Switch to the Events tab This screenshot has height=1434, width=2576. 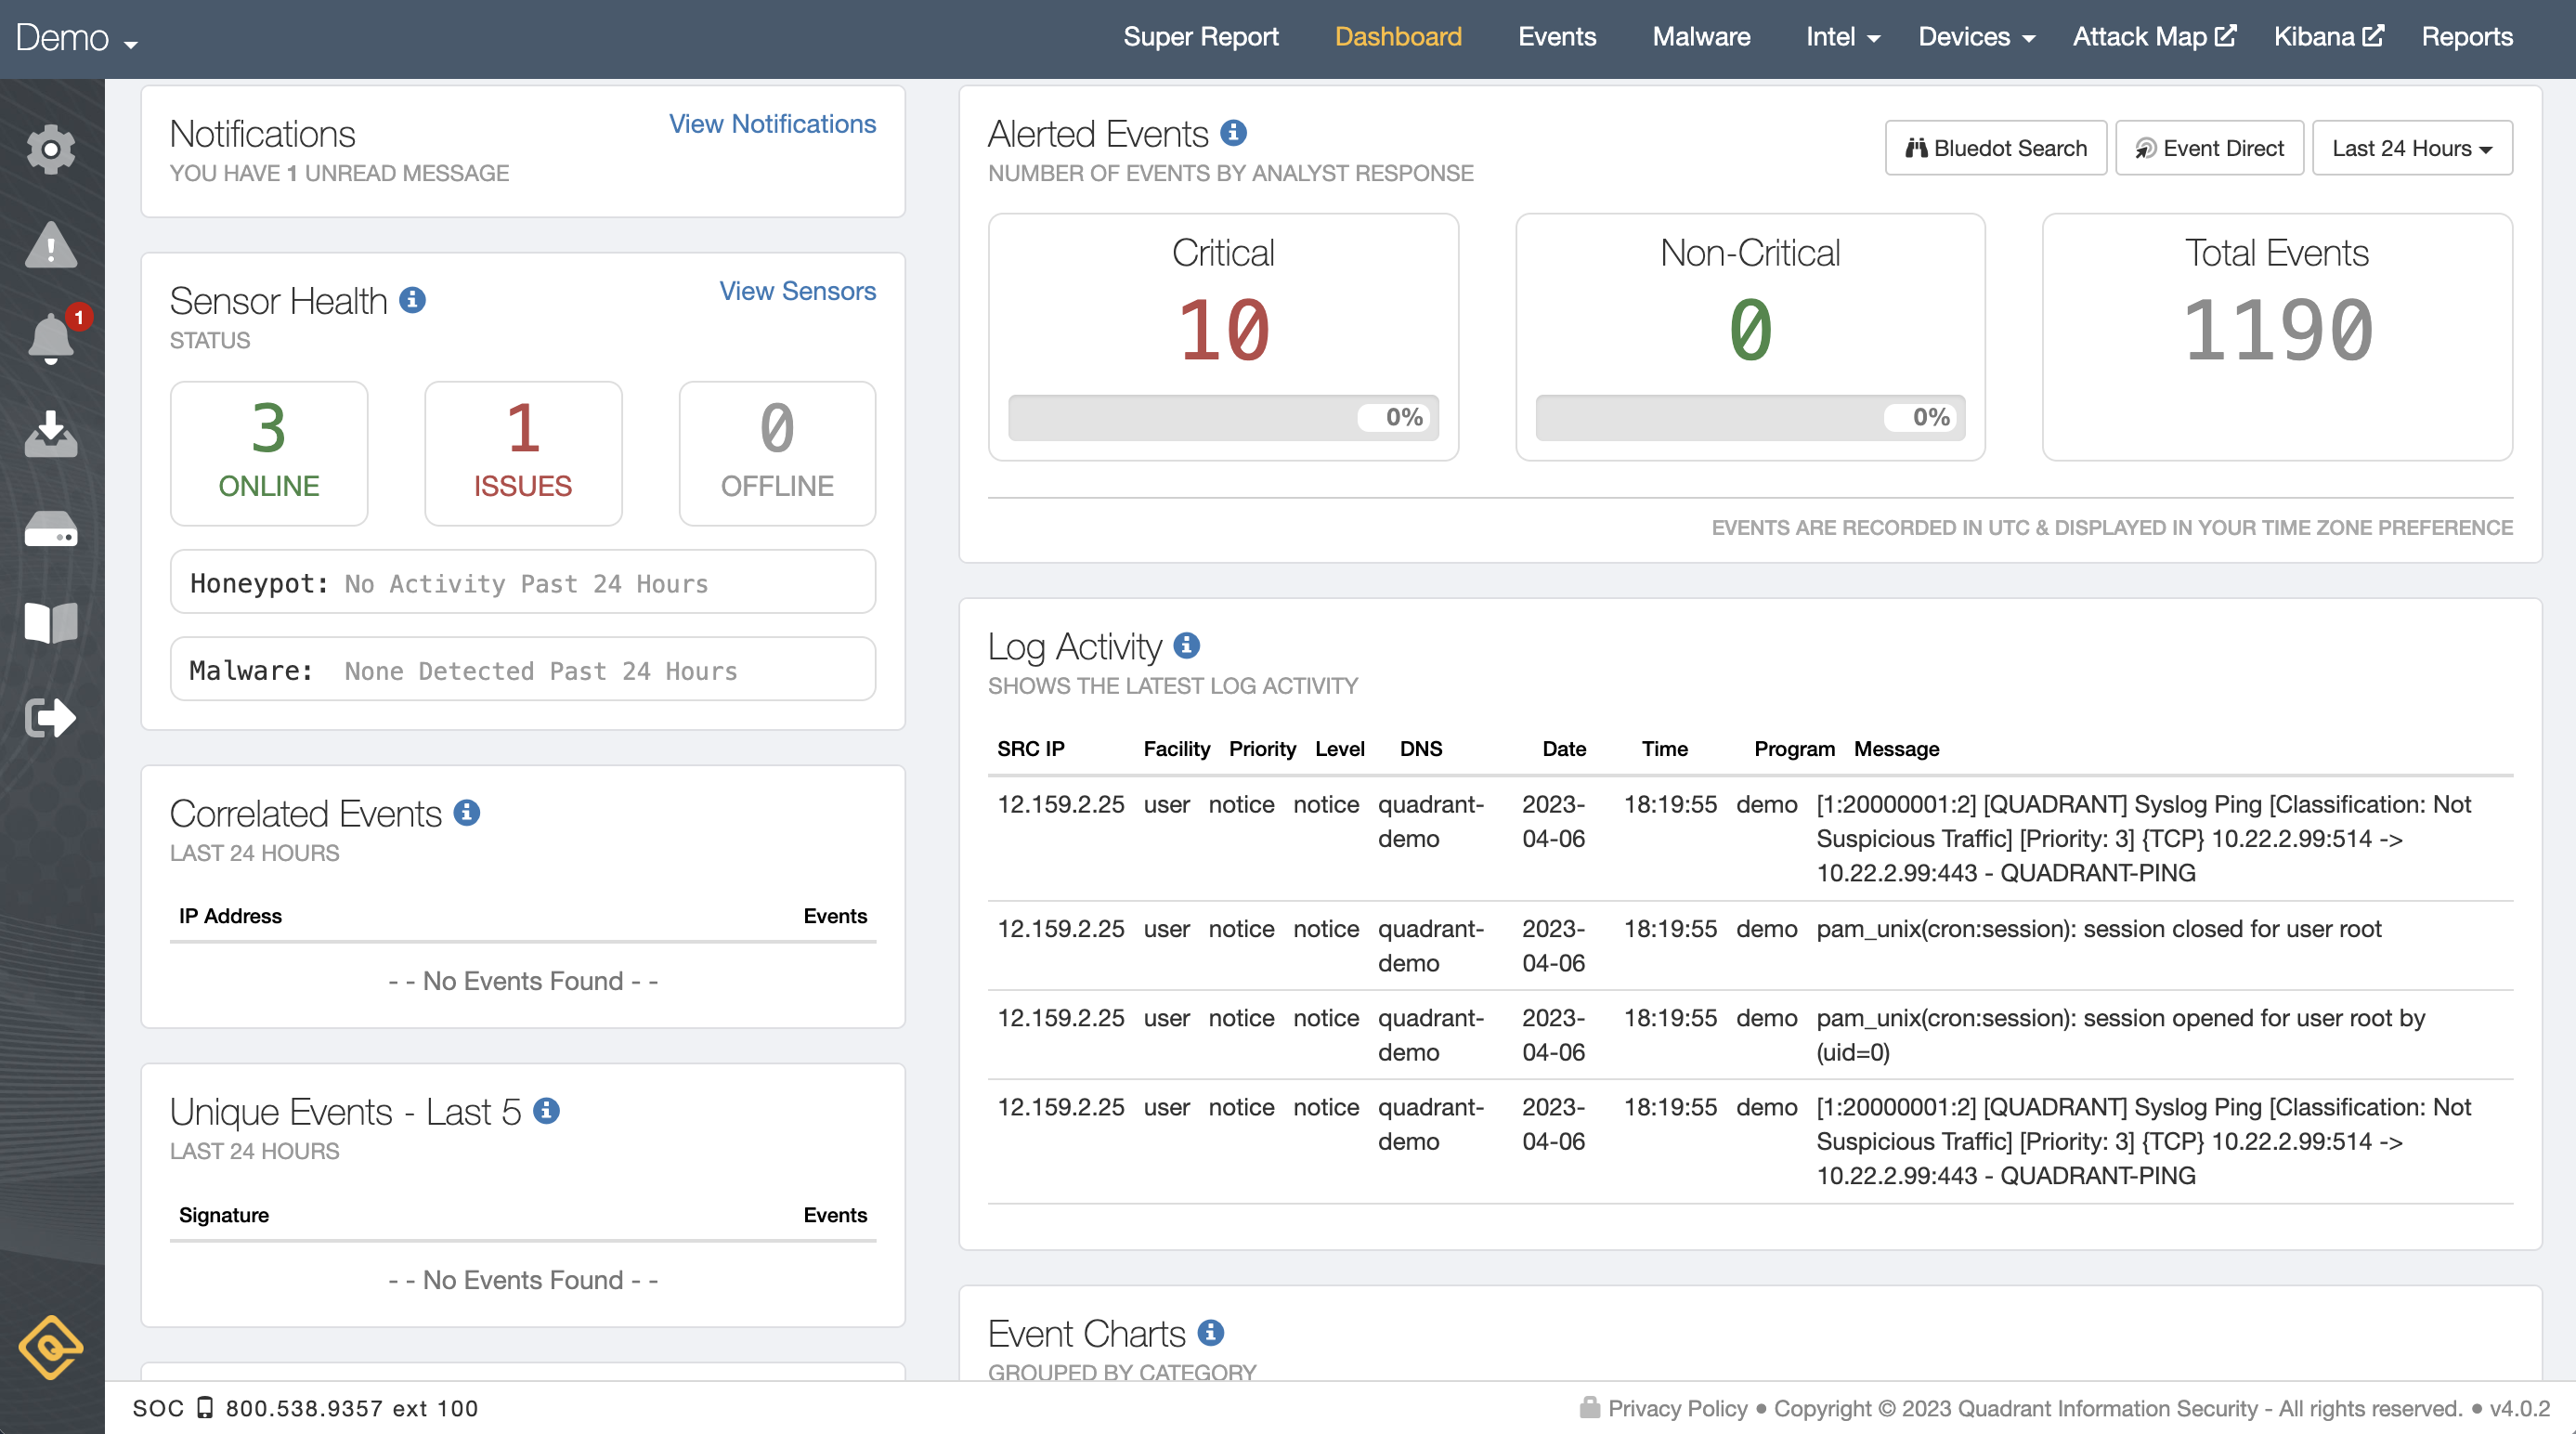click(1556, 37)
